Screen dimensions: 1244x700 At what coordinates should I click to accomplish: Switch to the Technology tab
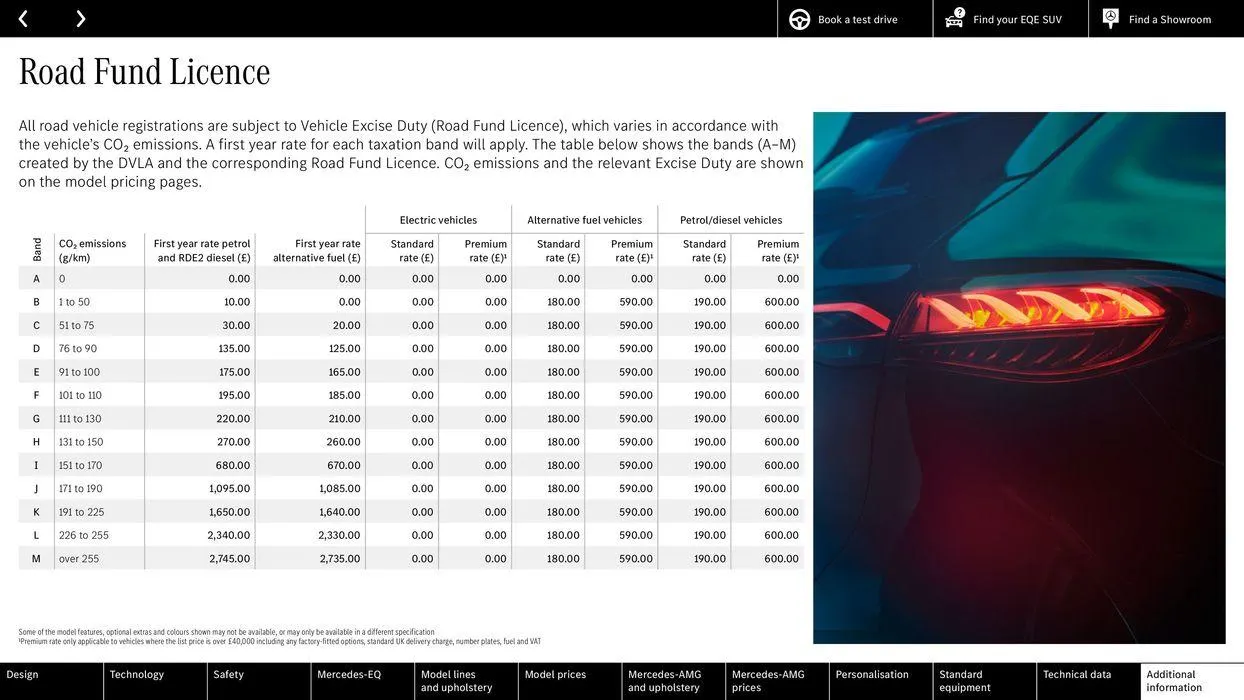click(x=155, y=681)
